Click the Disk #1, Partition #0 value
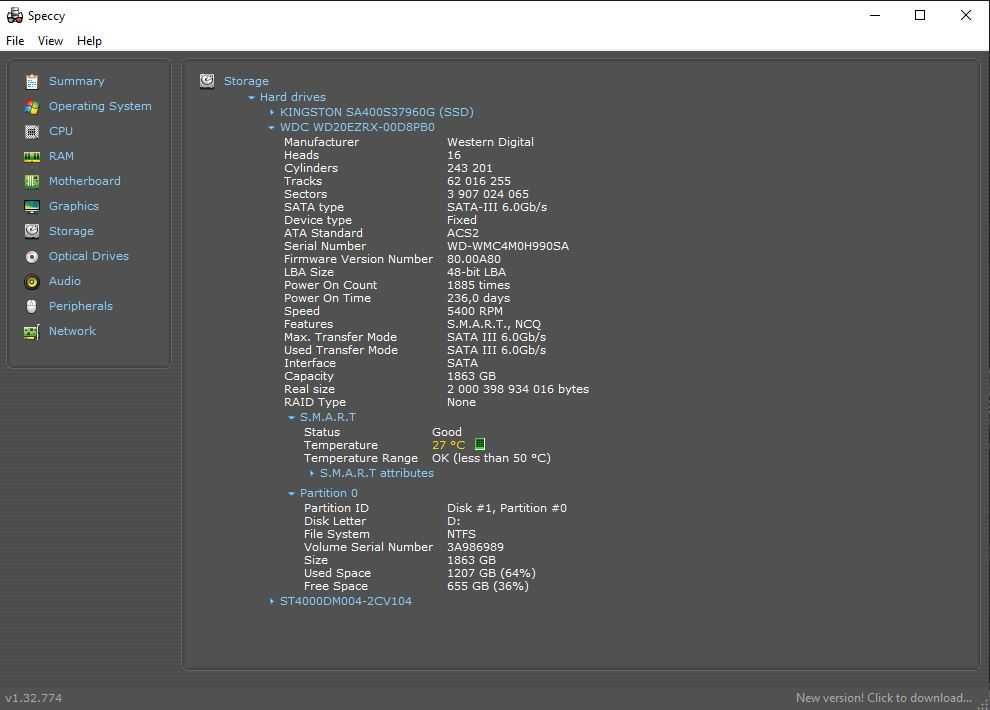Viewport: 990px width, 710px height. [x=507, y=508]
